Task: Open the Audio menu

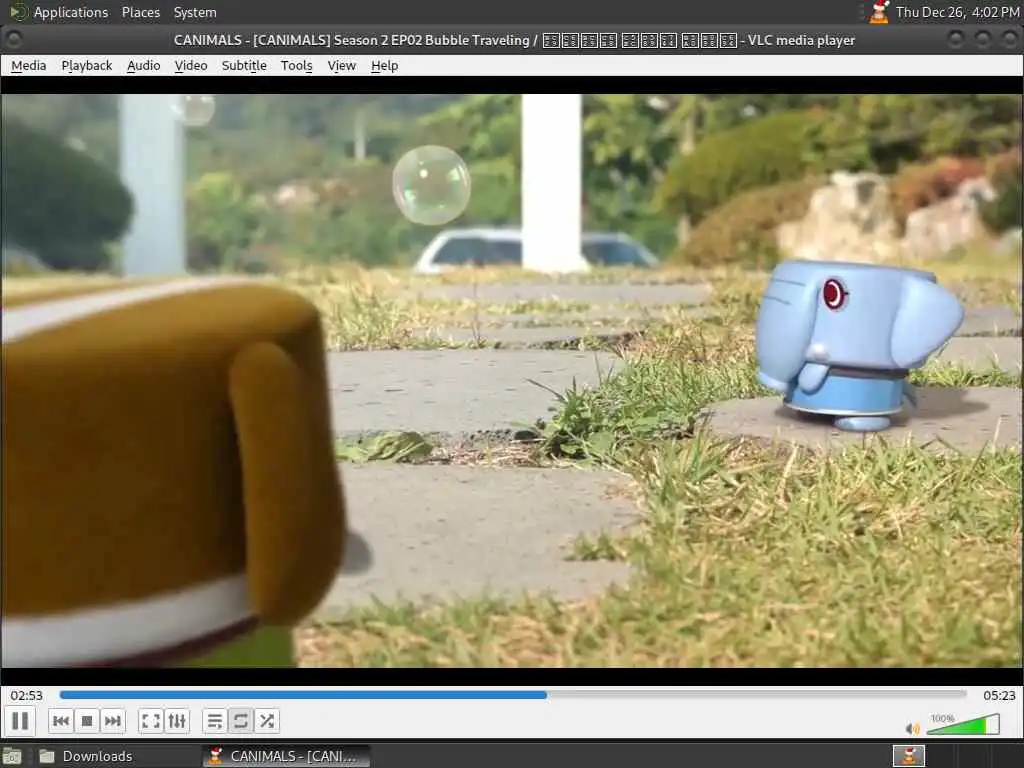Action: click(x=144, y=65)
